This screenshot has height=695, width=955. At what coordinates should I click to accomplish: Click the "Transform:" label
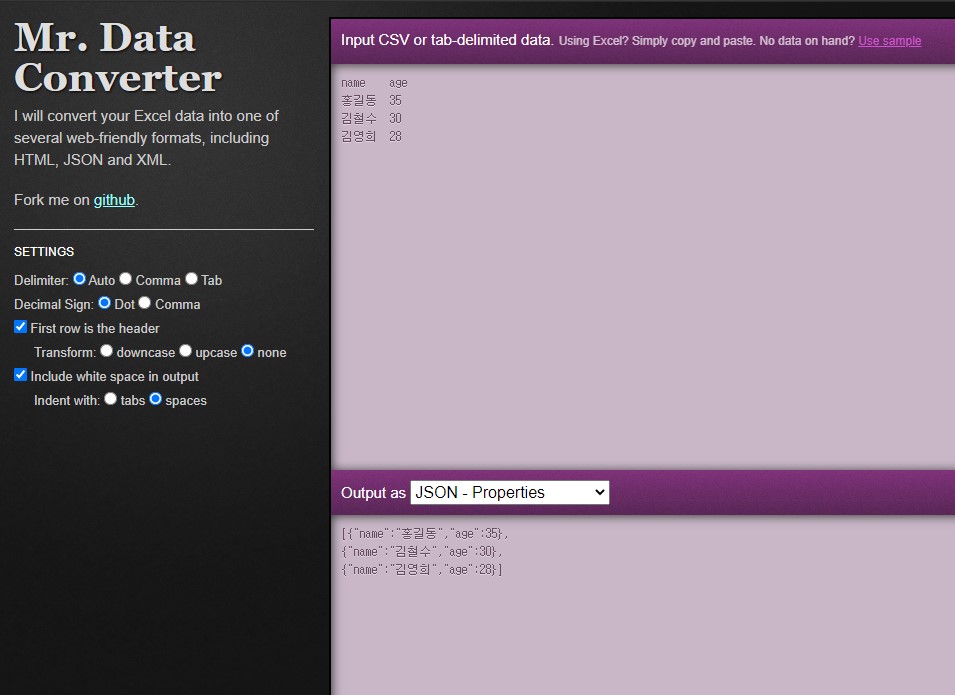65,353
